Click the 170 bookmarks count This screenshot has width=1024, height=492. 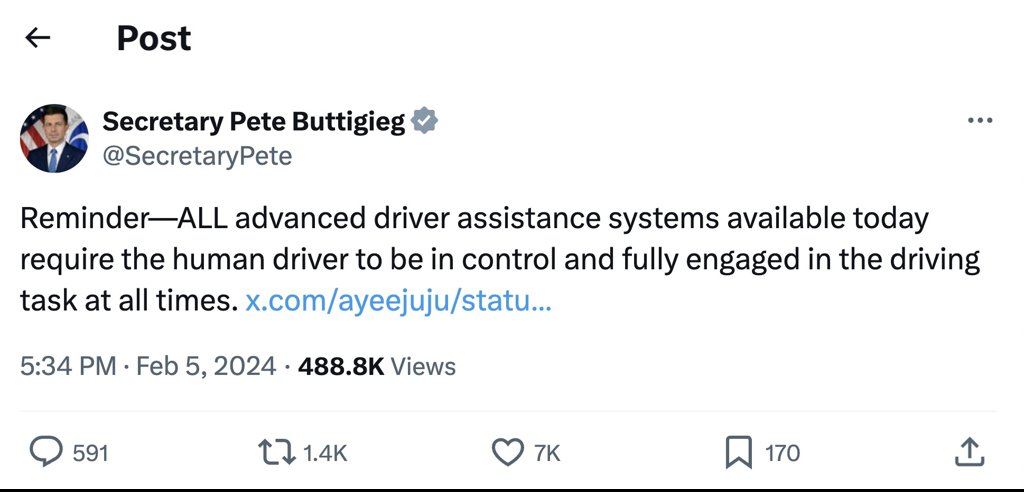783,454
